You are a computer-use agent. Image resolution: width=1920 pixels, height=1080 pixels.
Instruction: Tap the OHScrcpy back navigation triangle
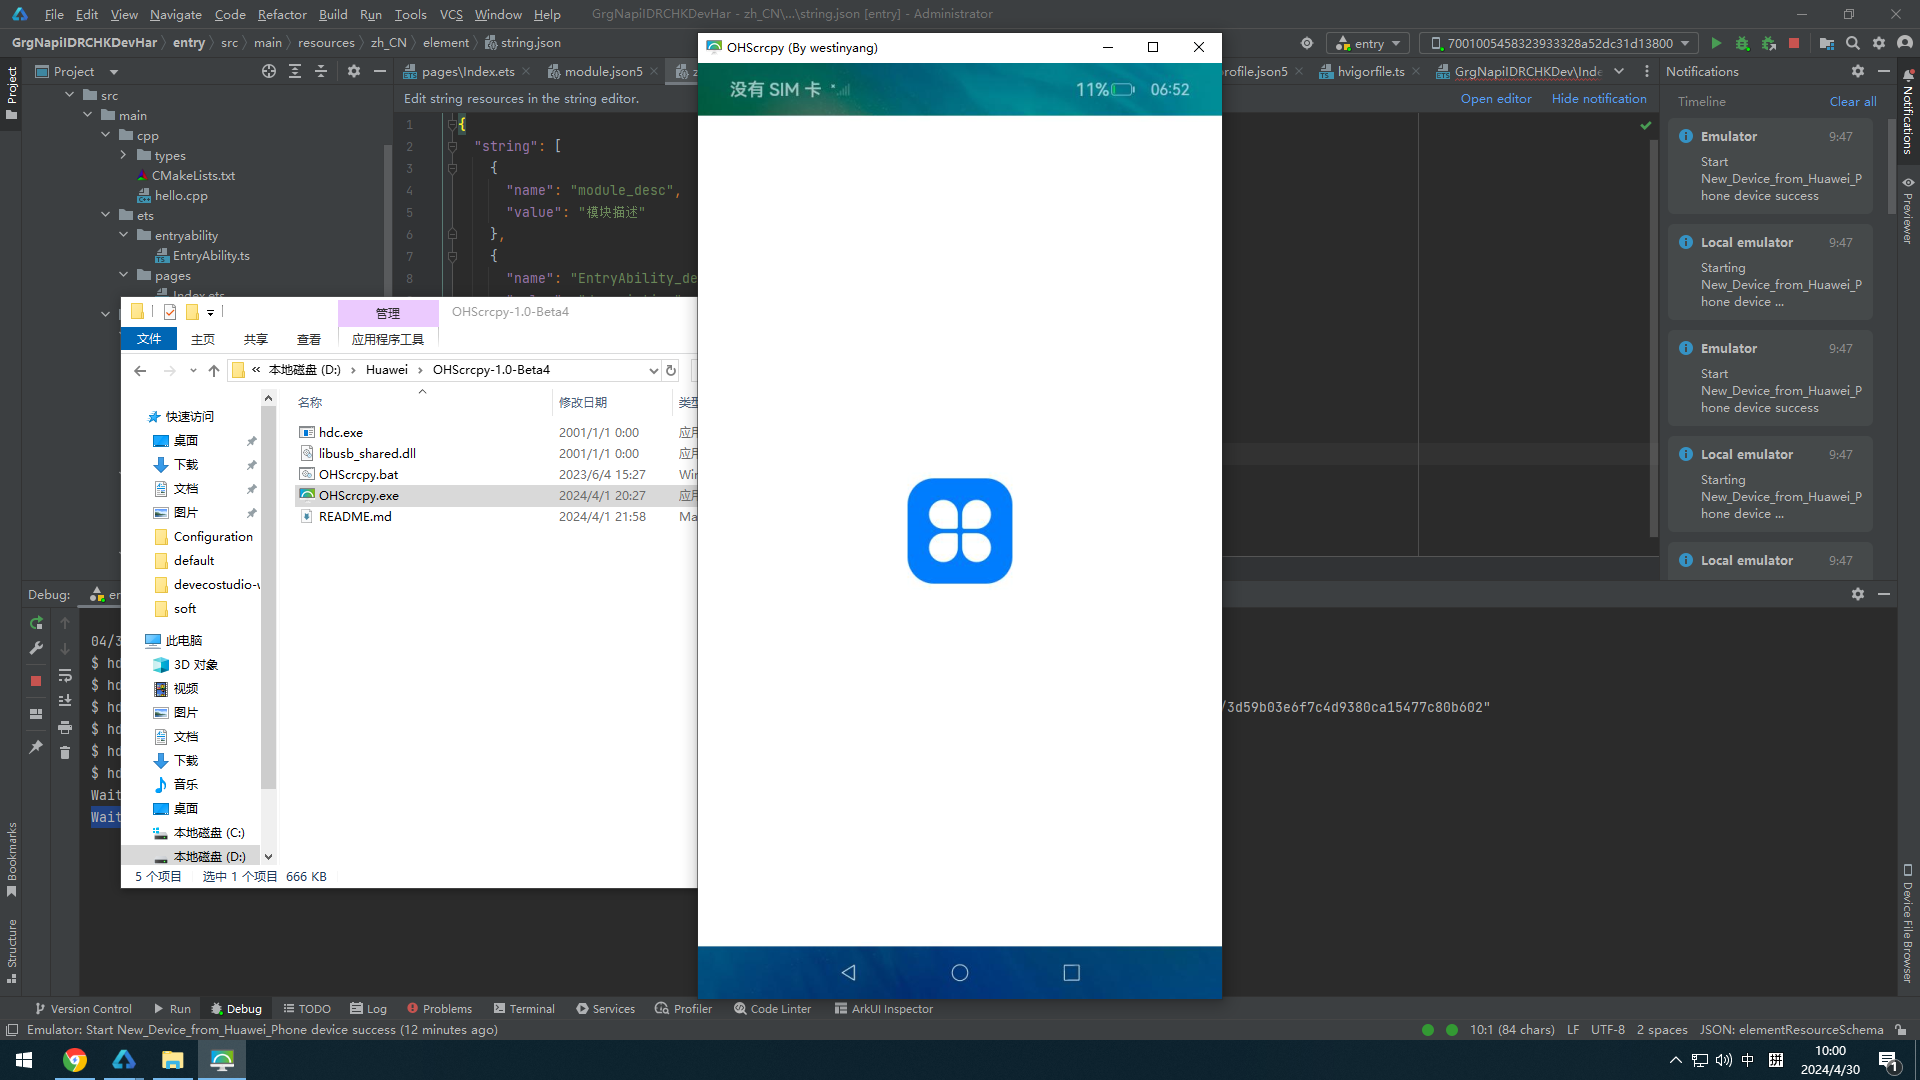(x=848, y=972)
